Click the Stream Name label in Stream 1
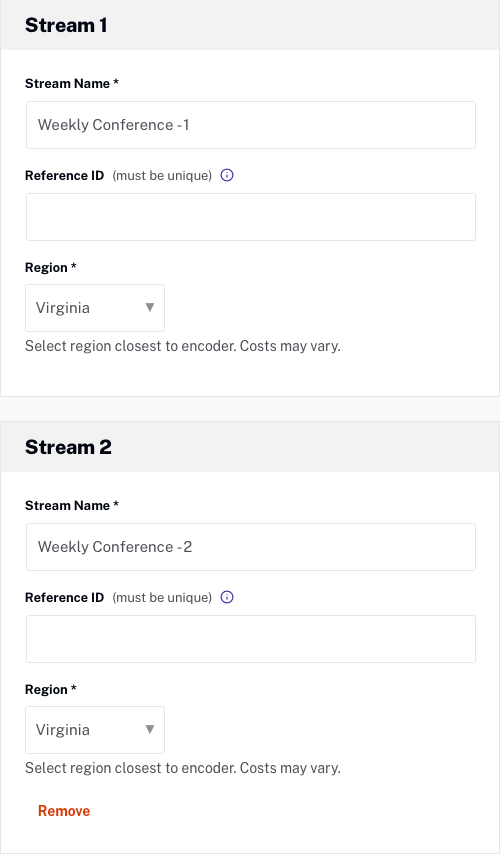The height and width of the screenshot is (854, 500). coord(72,83)
